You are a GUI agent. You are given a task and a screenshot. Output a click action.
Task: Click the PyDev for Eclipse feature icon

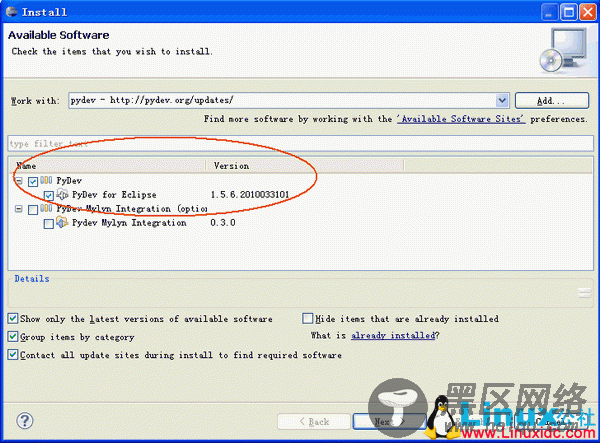pos(62,194)
